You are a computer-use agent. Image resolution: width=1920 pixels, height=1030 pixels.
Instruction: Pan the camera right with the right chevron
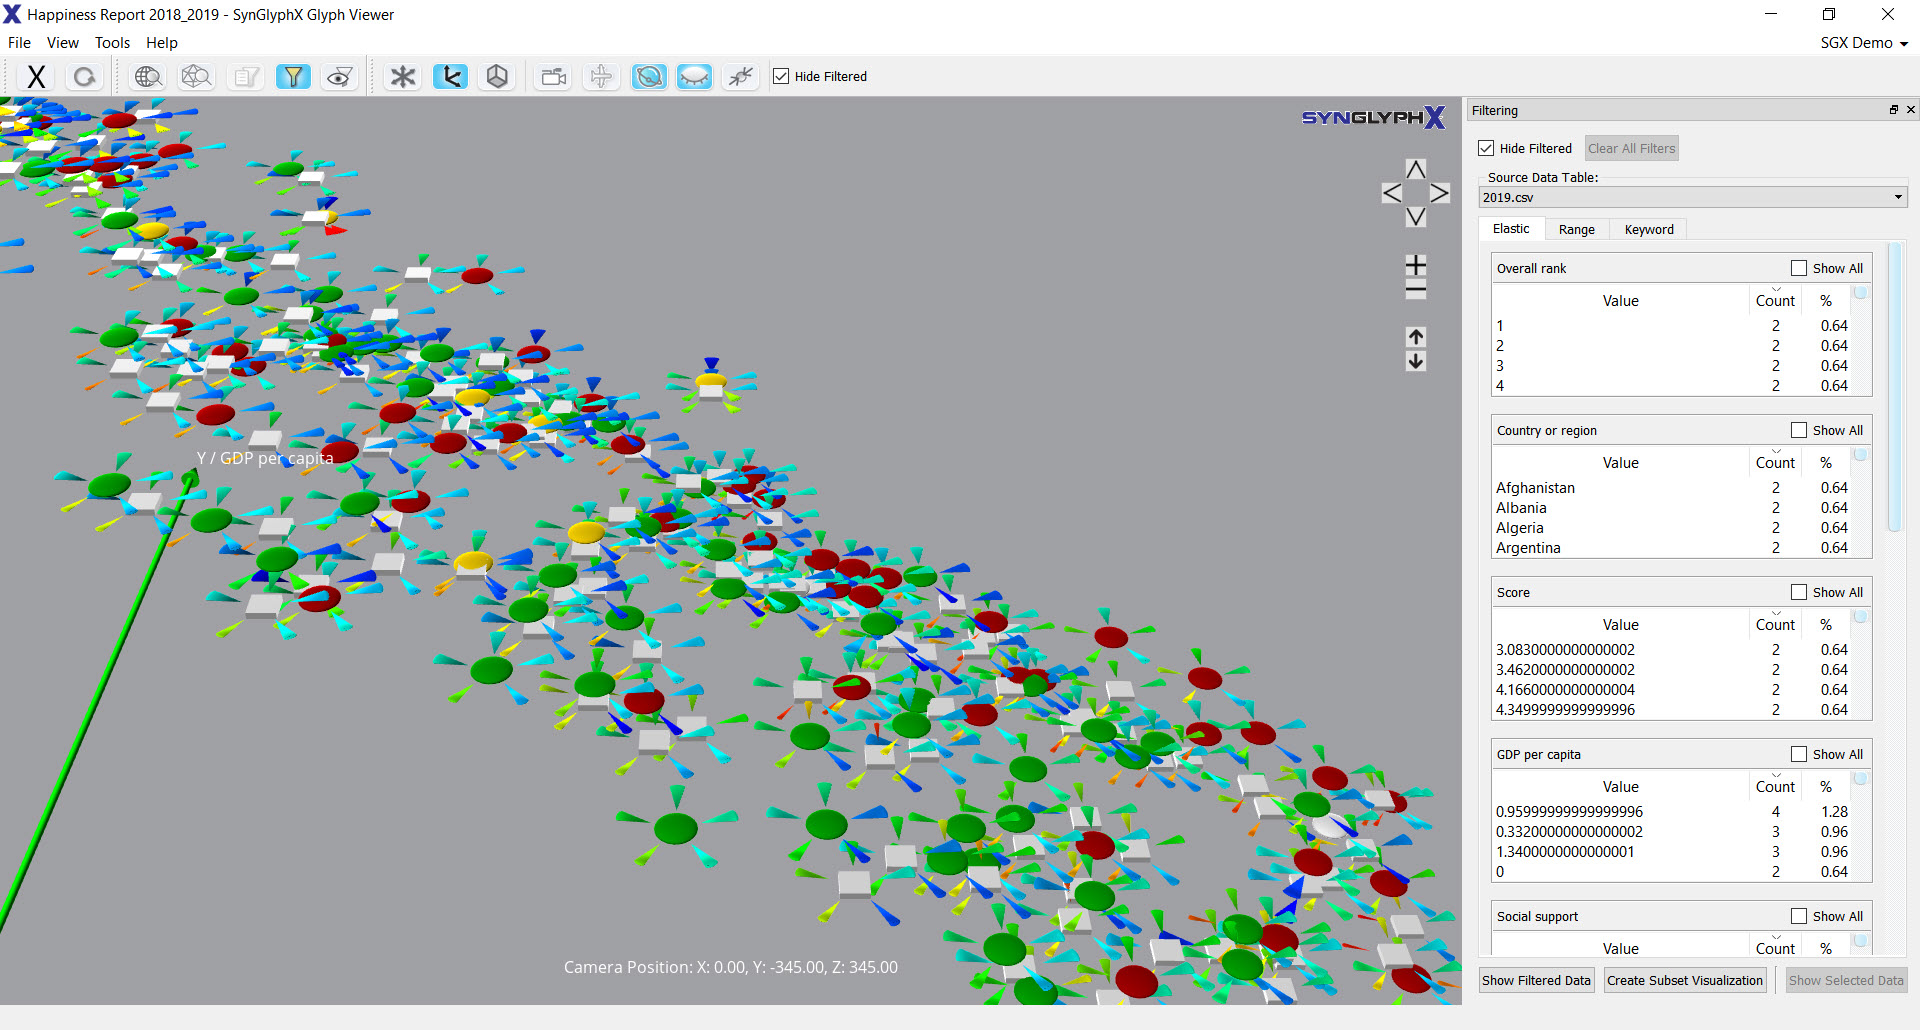point(1440,193)
